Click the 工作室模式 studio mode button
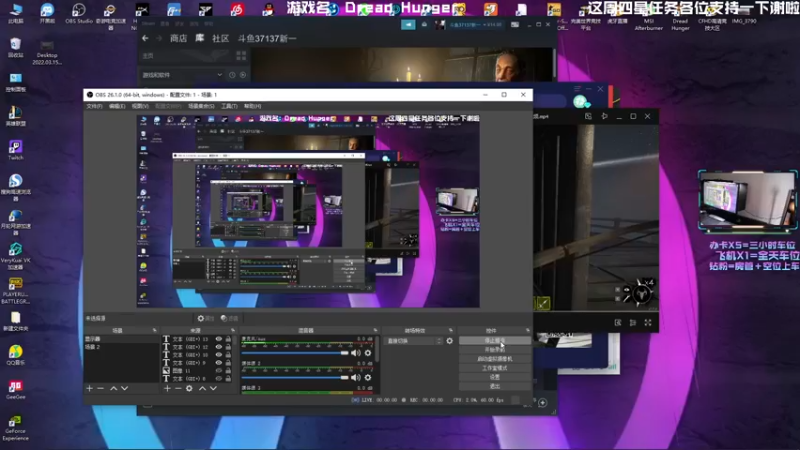Viewport: 800px width, 450px height. 494,368
